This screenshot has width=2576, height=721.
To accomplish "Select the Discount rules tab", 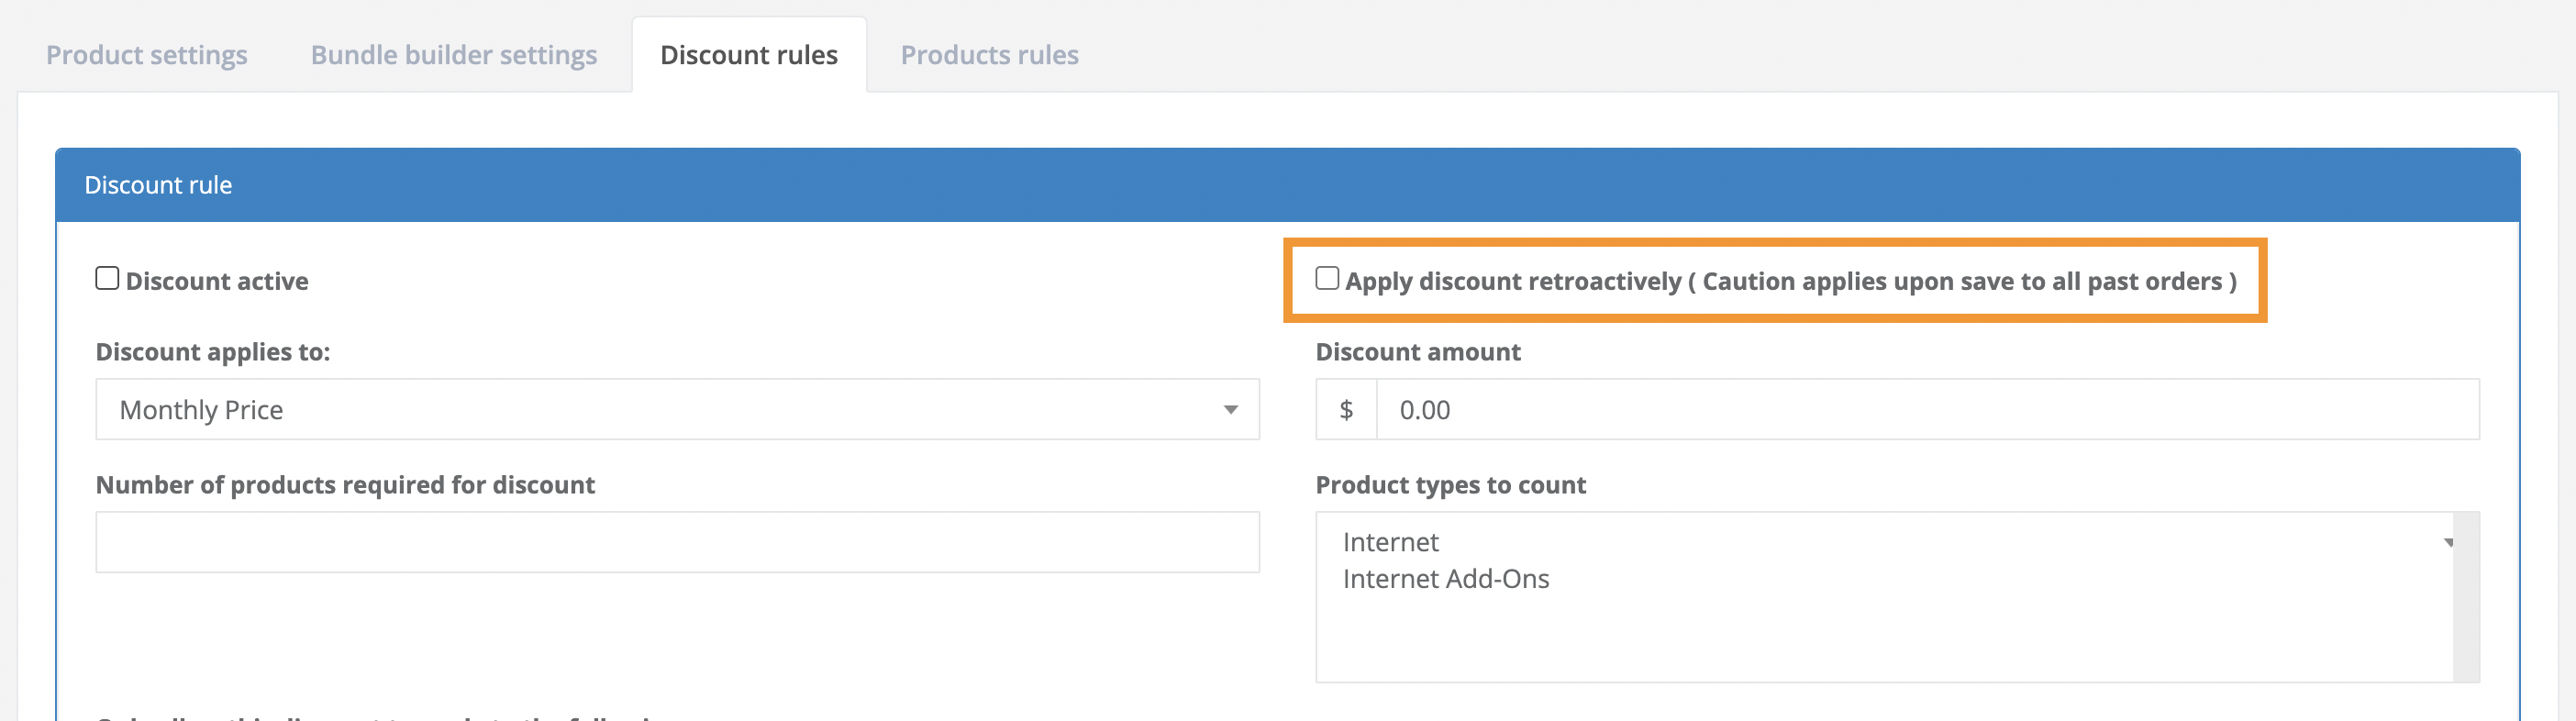I will click(748, 55).
